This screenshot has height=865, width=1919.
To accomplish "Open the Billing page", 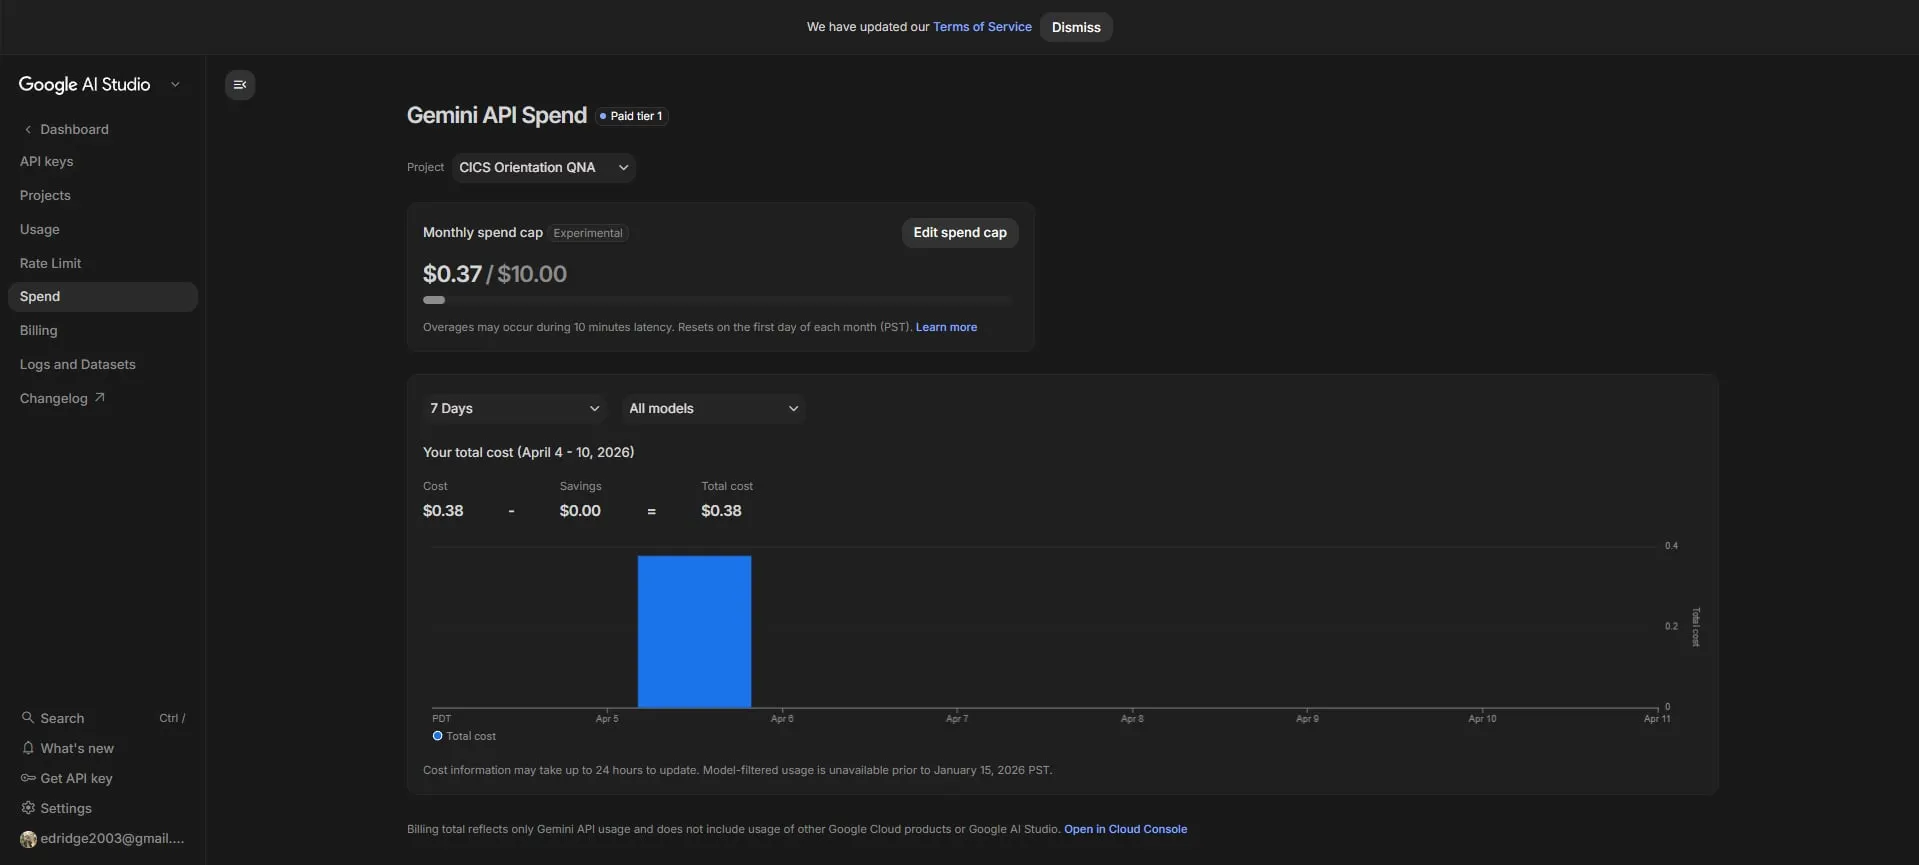I will (39, 330).
